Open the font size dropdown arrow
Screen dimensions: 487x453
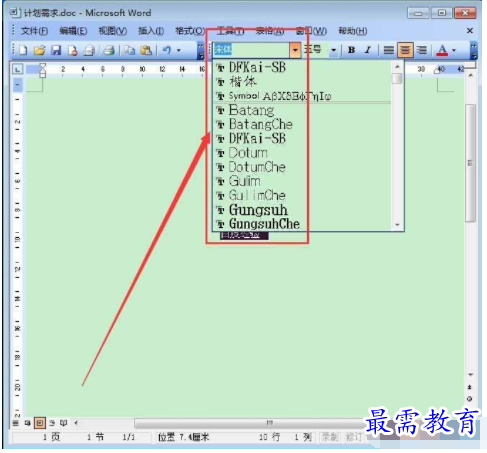(x=333, y=50)
